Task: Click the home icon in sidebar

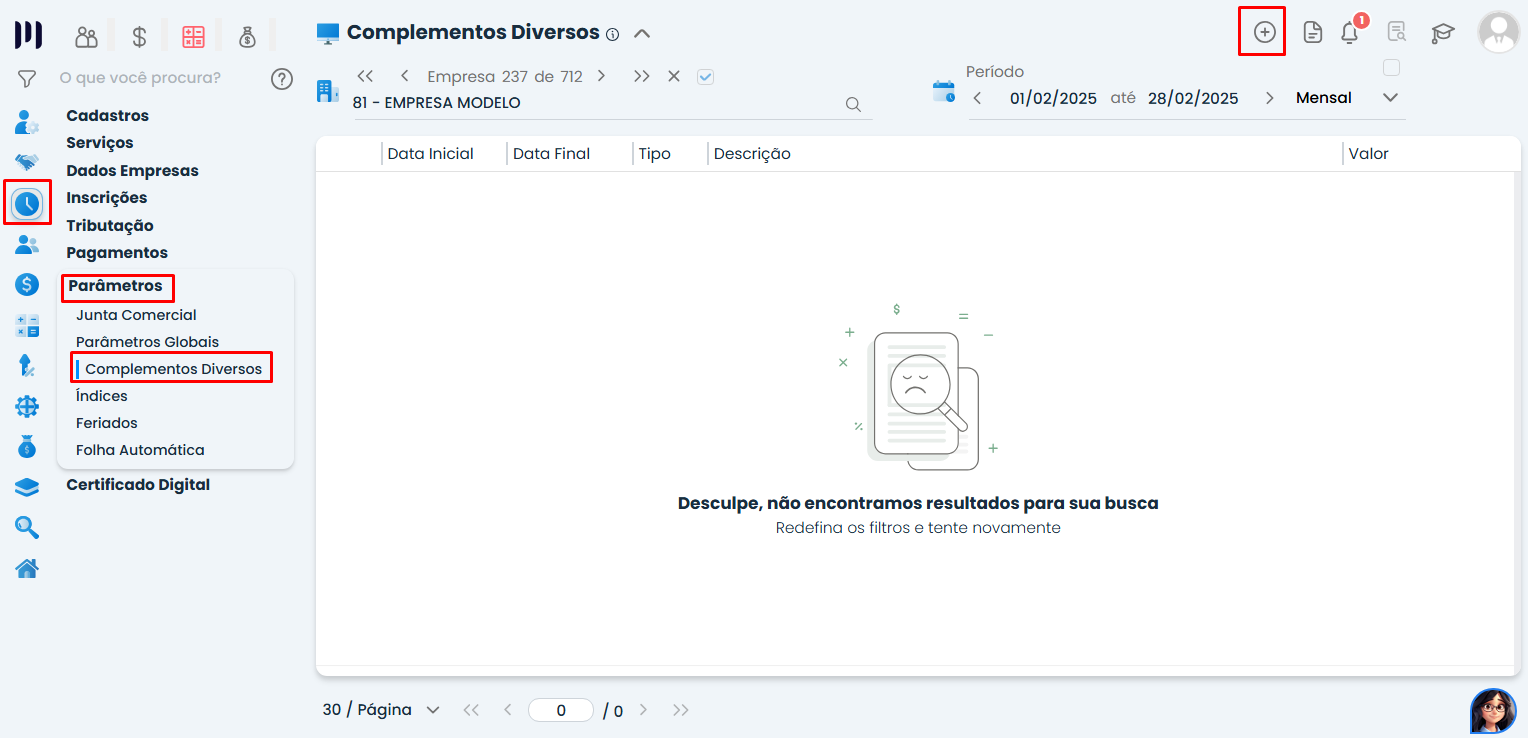Action: pyautogui.click(x=27, y=569)
